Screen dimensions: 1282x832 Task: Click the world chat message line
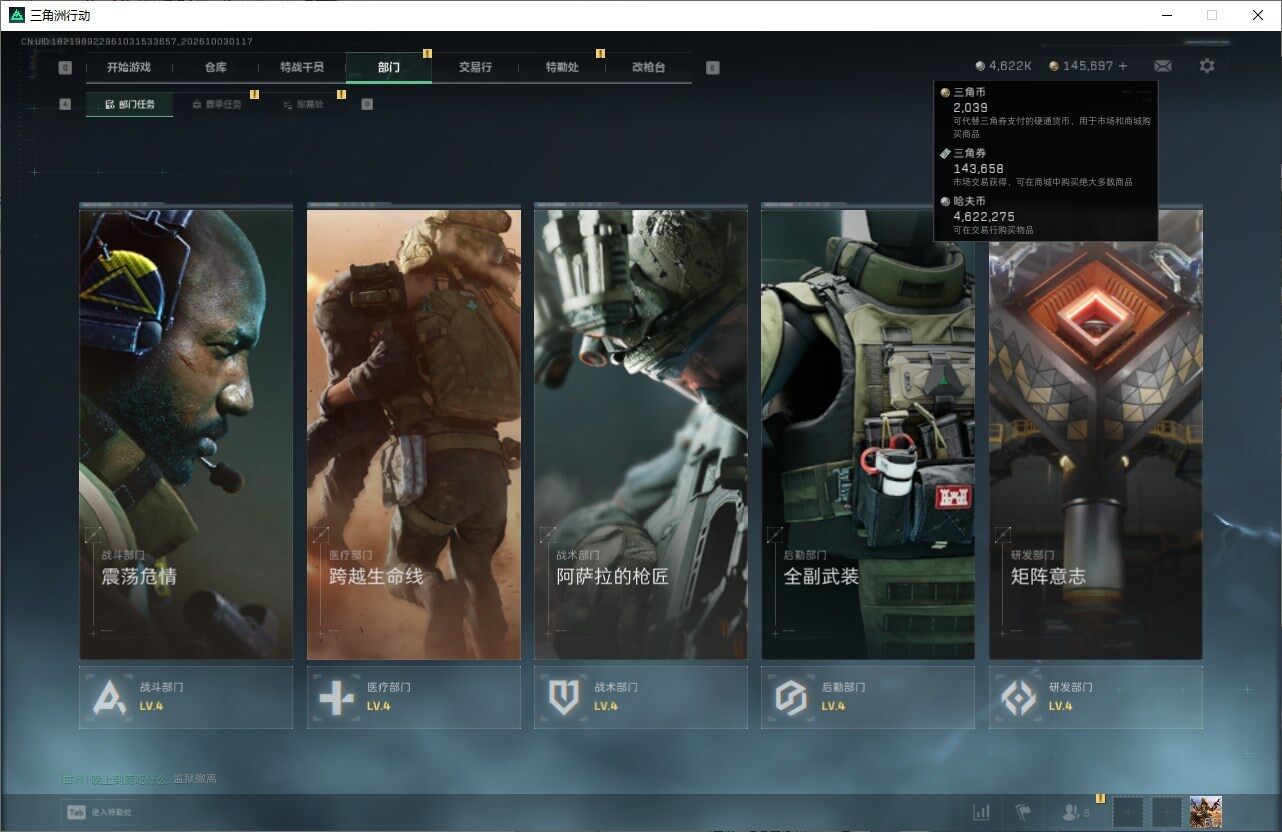[x=138, y=778]
